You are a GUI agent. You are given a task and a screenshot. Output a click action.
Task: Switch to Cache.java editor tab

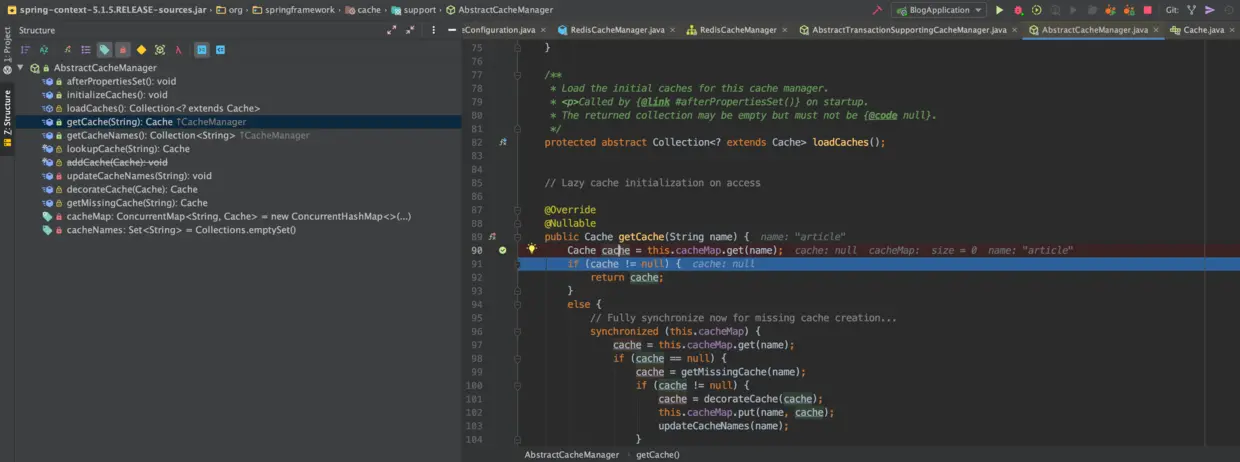1203,30
